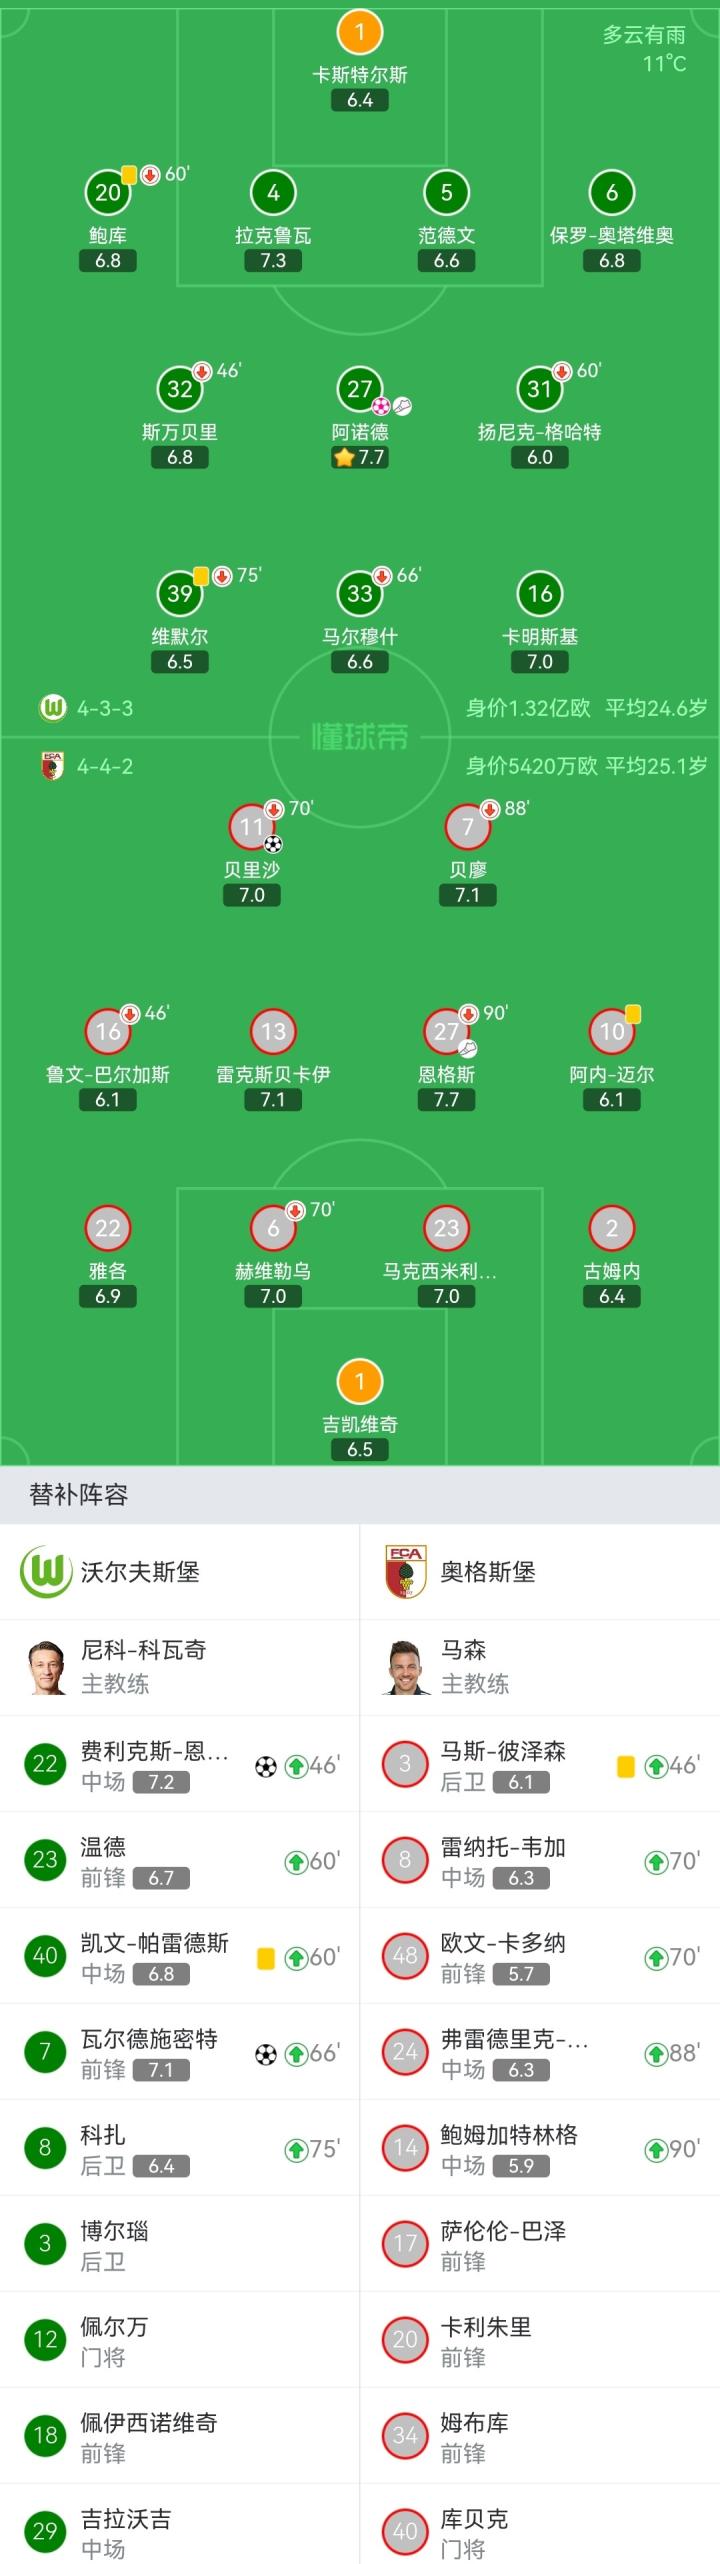Open 库贝克 number 40 substitute entry

[540, 2530]
